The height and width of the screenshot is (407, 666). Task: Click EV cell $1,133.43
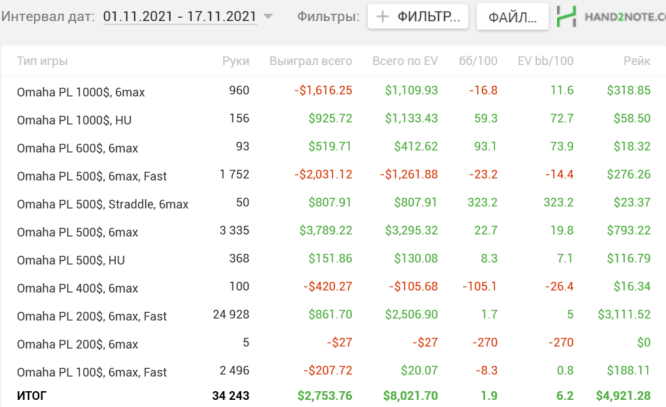pos(411,119)
